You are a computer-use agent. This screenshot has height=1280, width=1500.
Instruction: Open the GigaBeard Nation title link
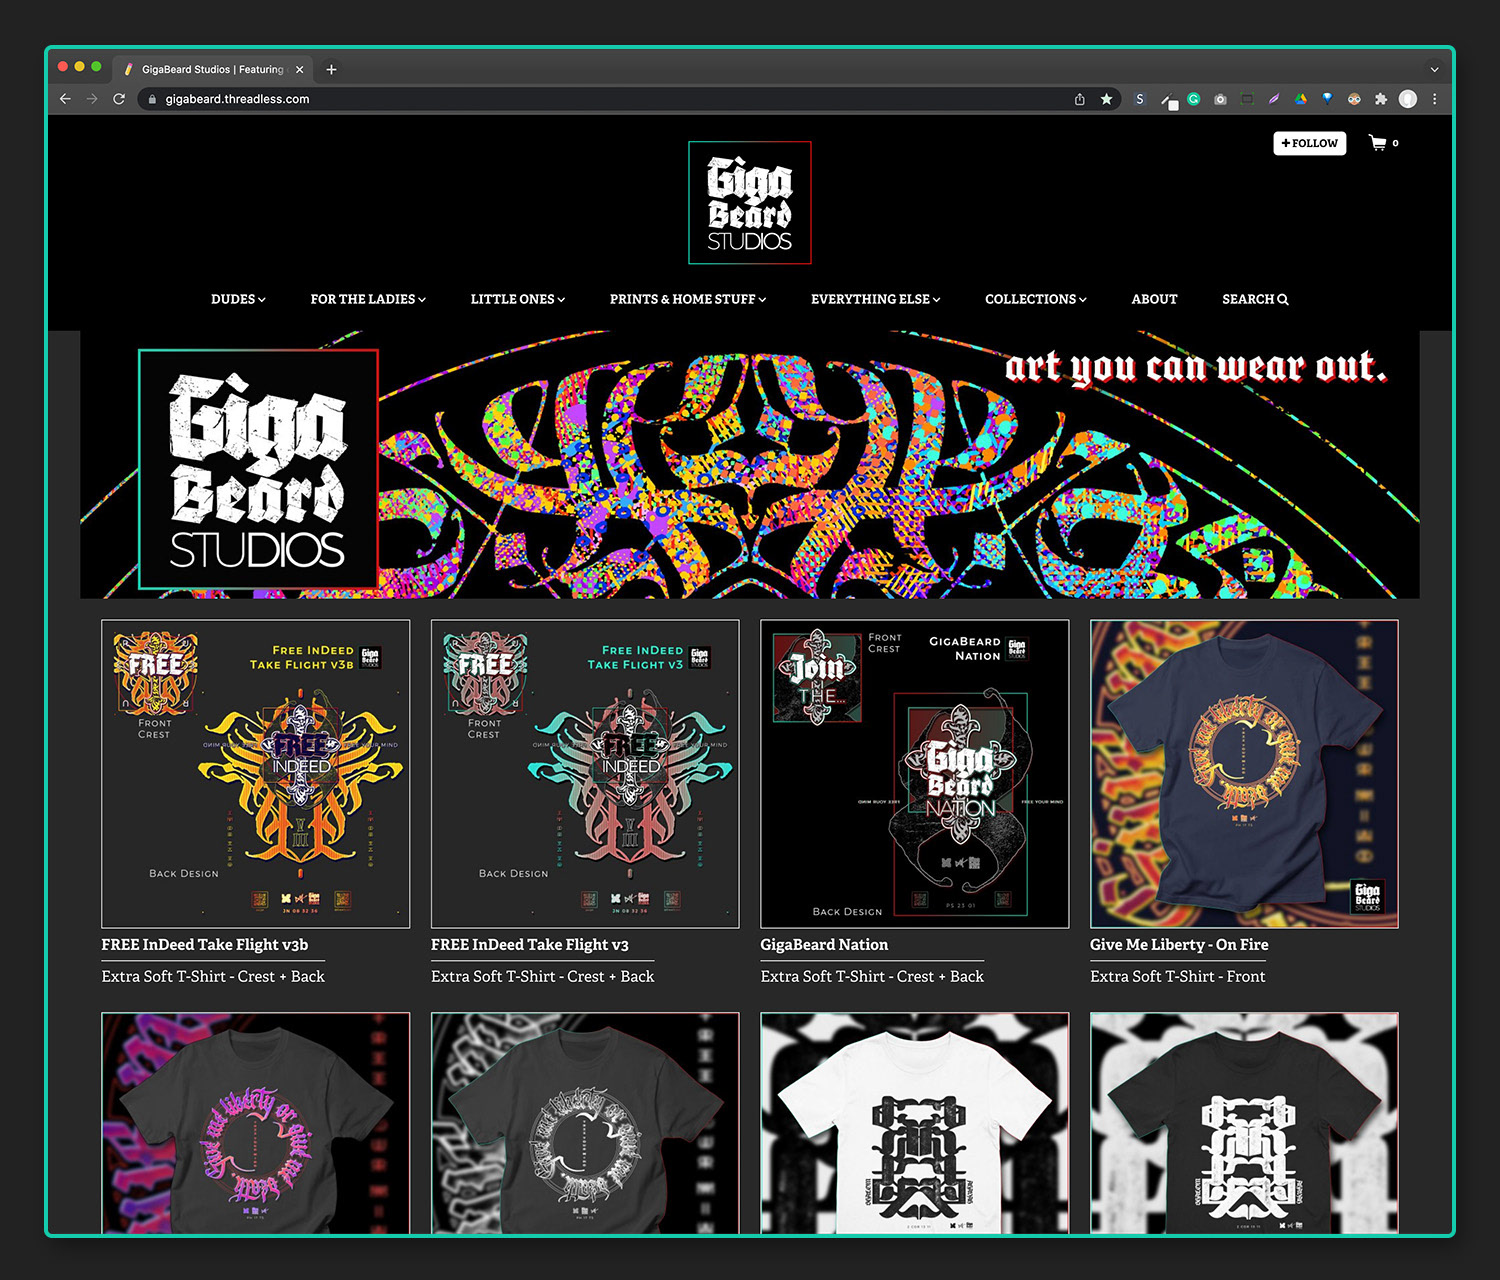824,945
